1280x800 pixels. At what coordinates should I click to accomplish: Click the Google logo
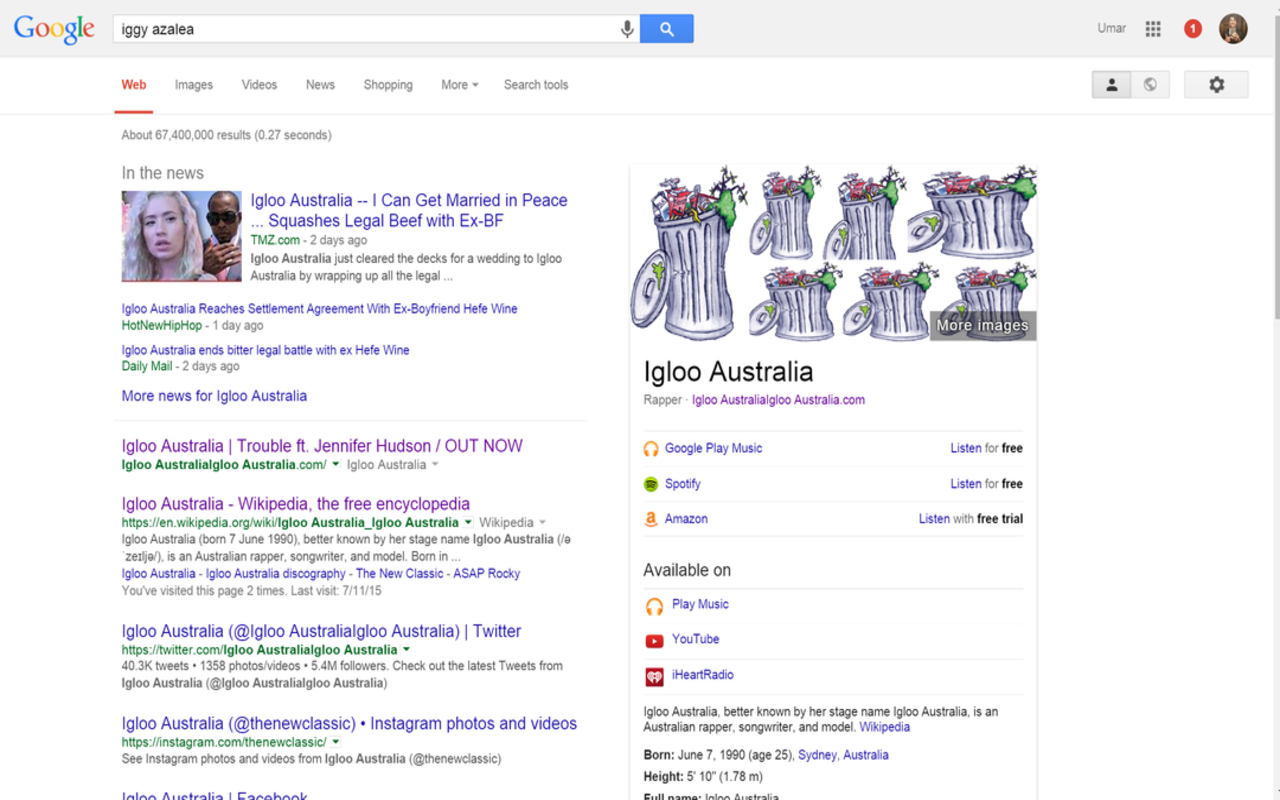pyautogui.click(x=54, y=29)
